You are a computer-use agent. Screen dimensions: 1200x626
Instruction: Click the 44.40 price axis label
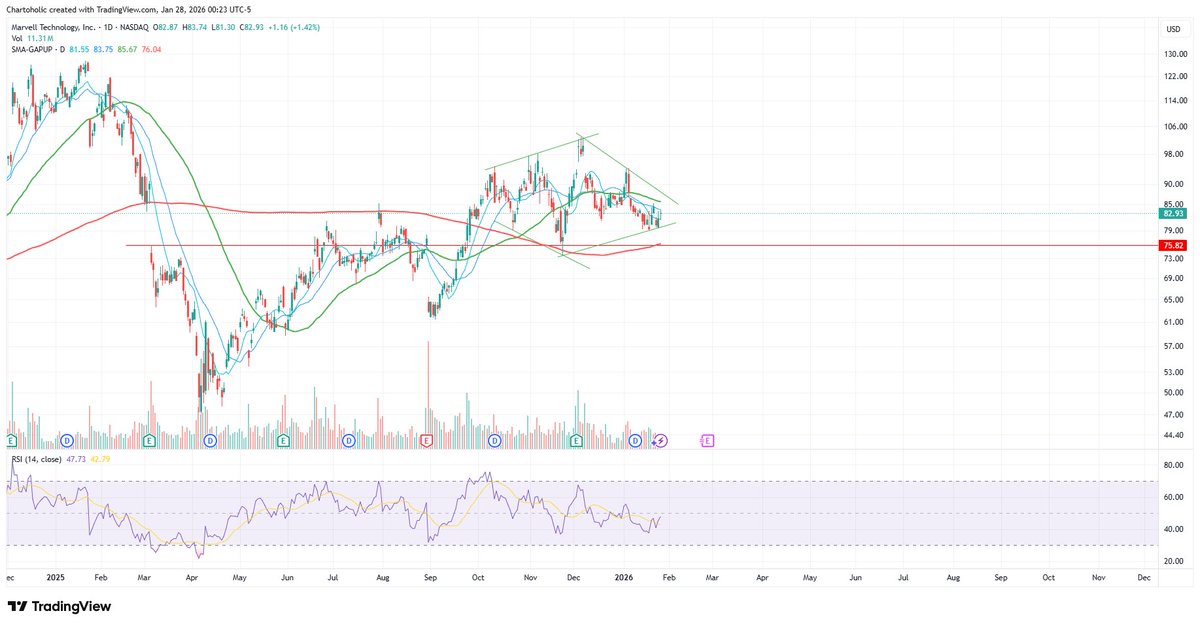1173,436
